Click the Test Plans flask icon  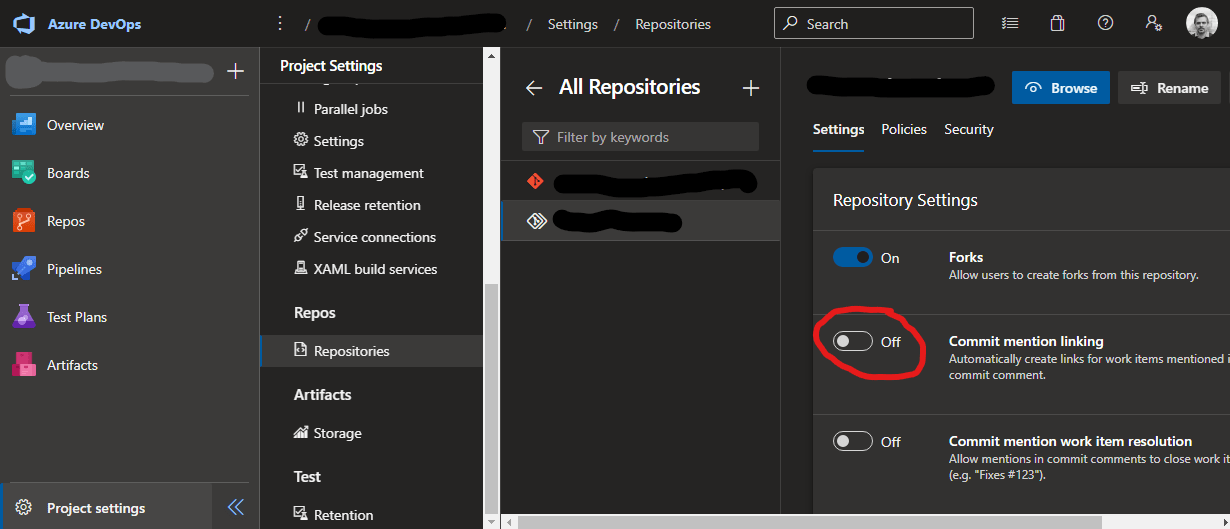[24, 317]
